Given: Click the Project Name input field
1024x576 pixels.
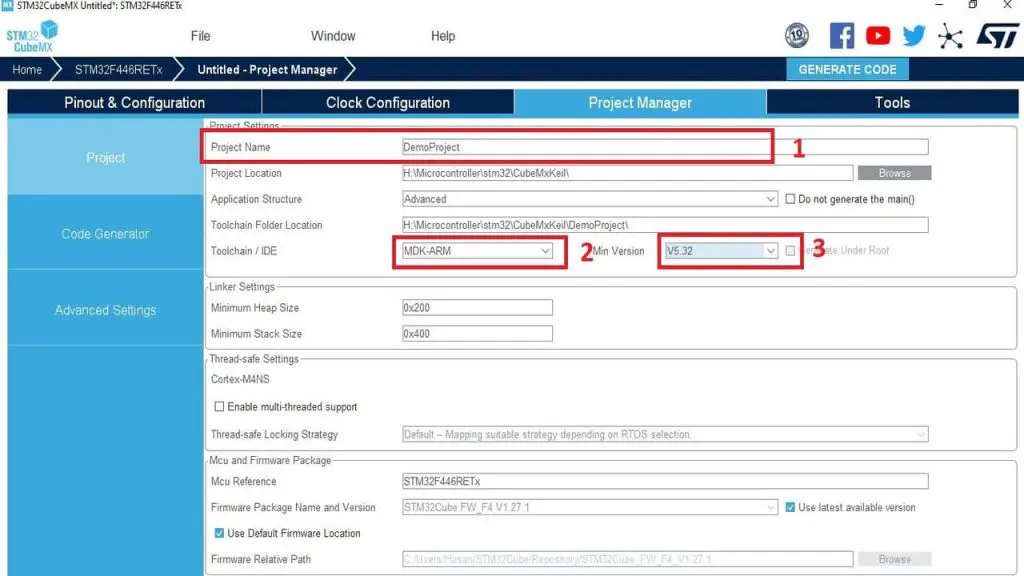Looking at the screenshot, I should tap(665, 147).
